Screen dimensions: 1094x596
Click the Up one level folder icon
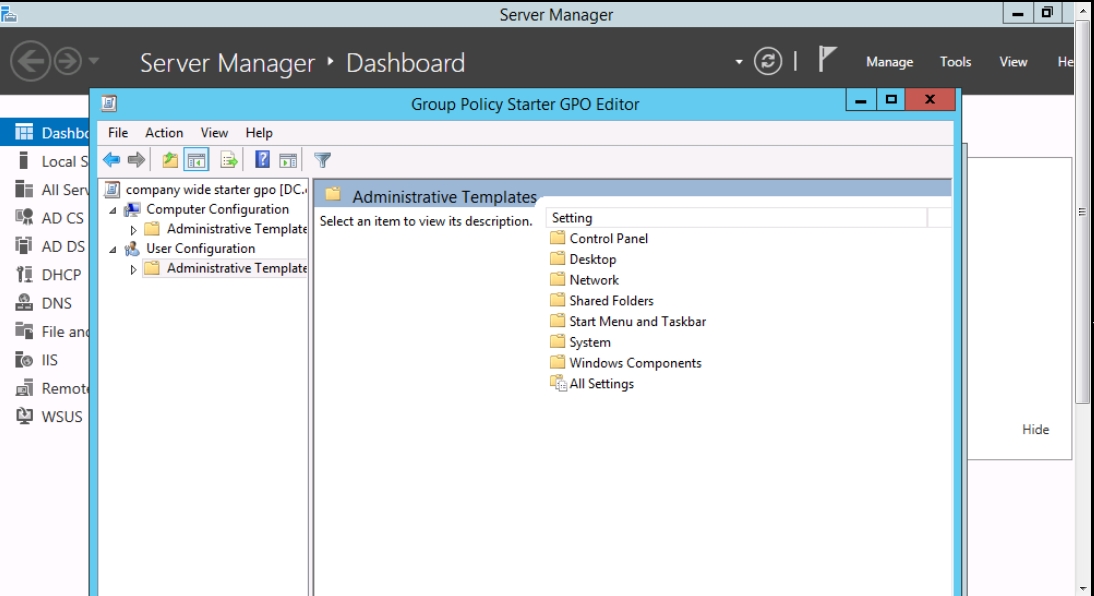click(170, 160)
